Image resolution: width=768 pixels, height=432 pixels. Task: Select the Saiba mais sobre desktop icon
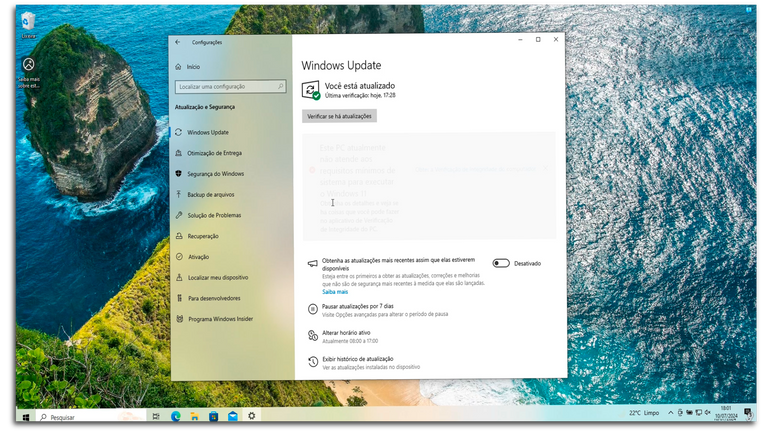[x=29, y=72]
